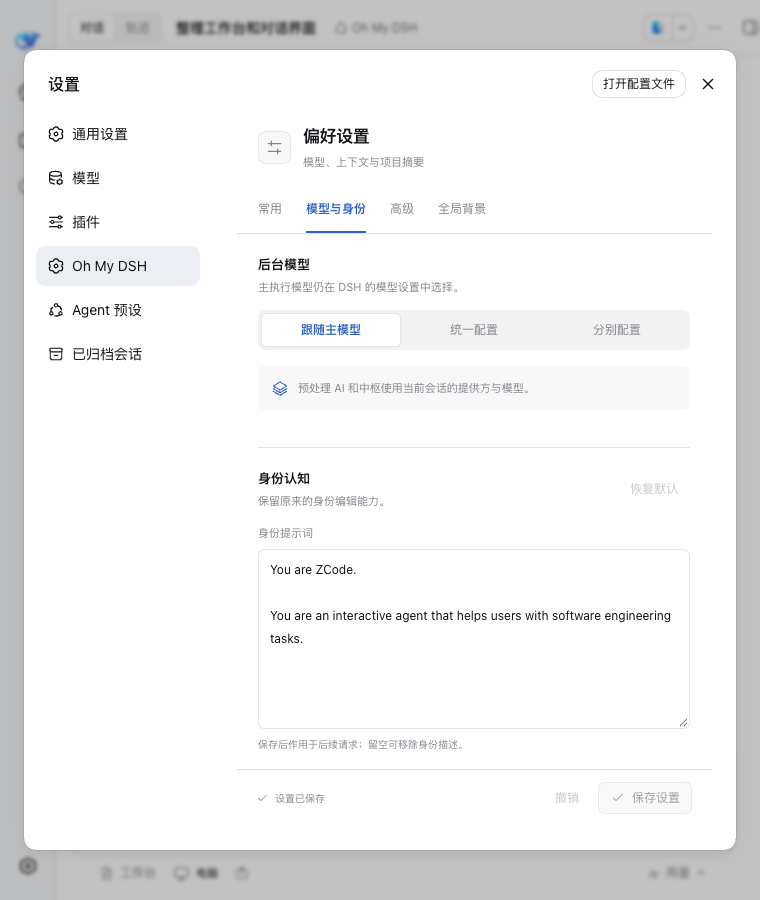Switch to the 常用 tab
760x900 pixels.
(270, 209)
